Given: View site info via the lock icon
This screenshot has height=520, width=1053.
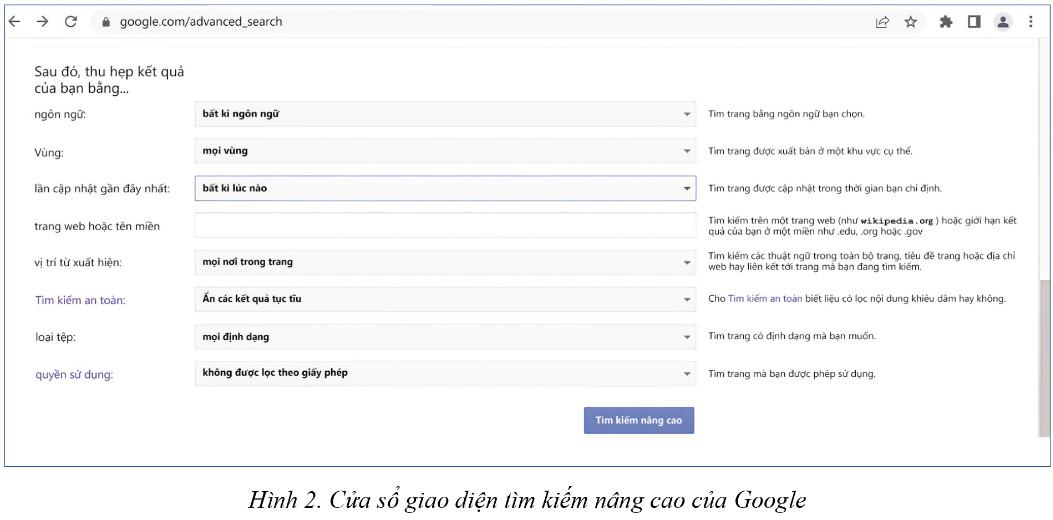Looking at the screenshot, I should [105, 22].
